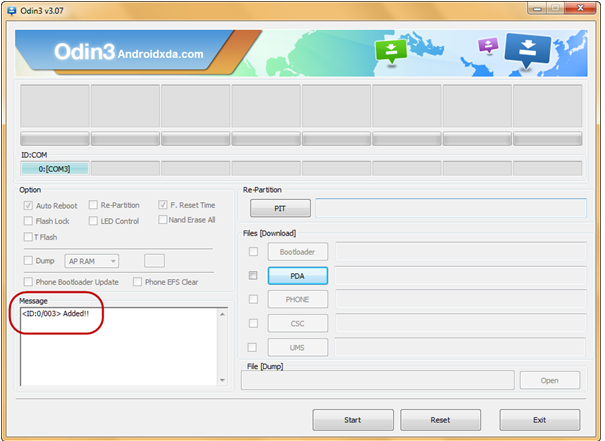605x441 pixels.
Task: Tick the checkbox beside PDA
Action: coord(253,275)
